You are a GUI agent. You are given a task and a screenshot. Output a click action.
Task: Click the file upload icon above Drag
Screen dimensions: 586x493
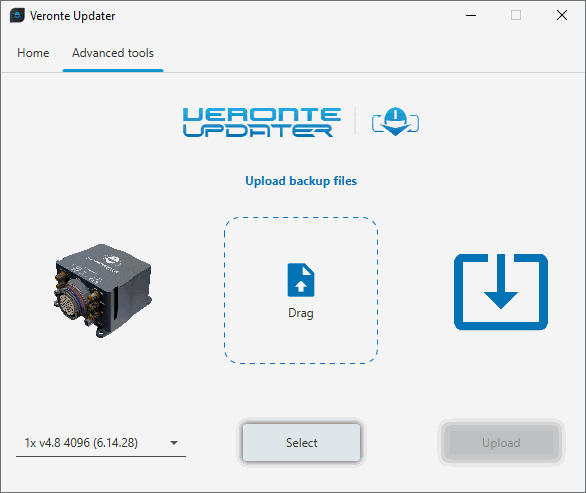(x=301, y=280)
